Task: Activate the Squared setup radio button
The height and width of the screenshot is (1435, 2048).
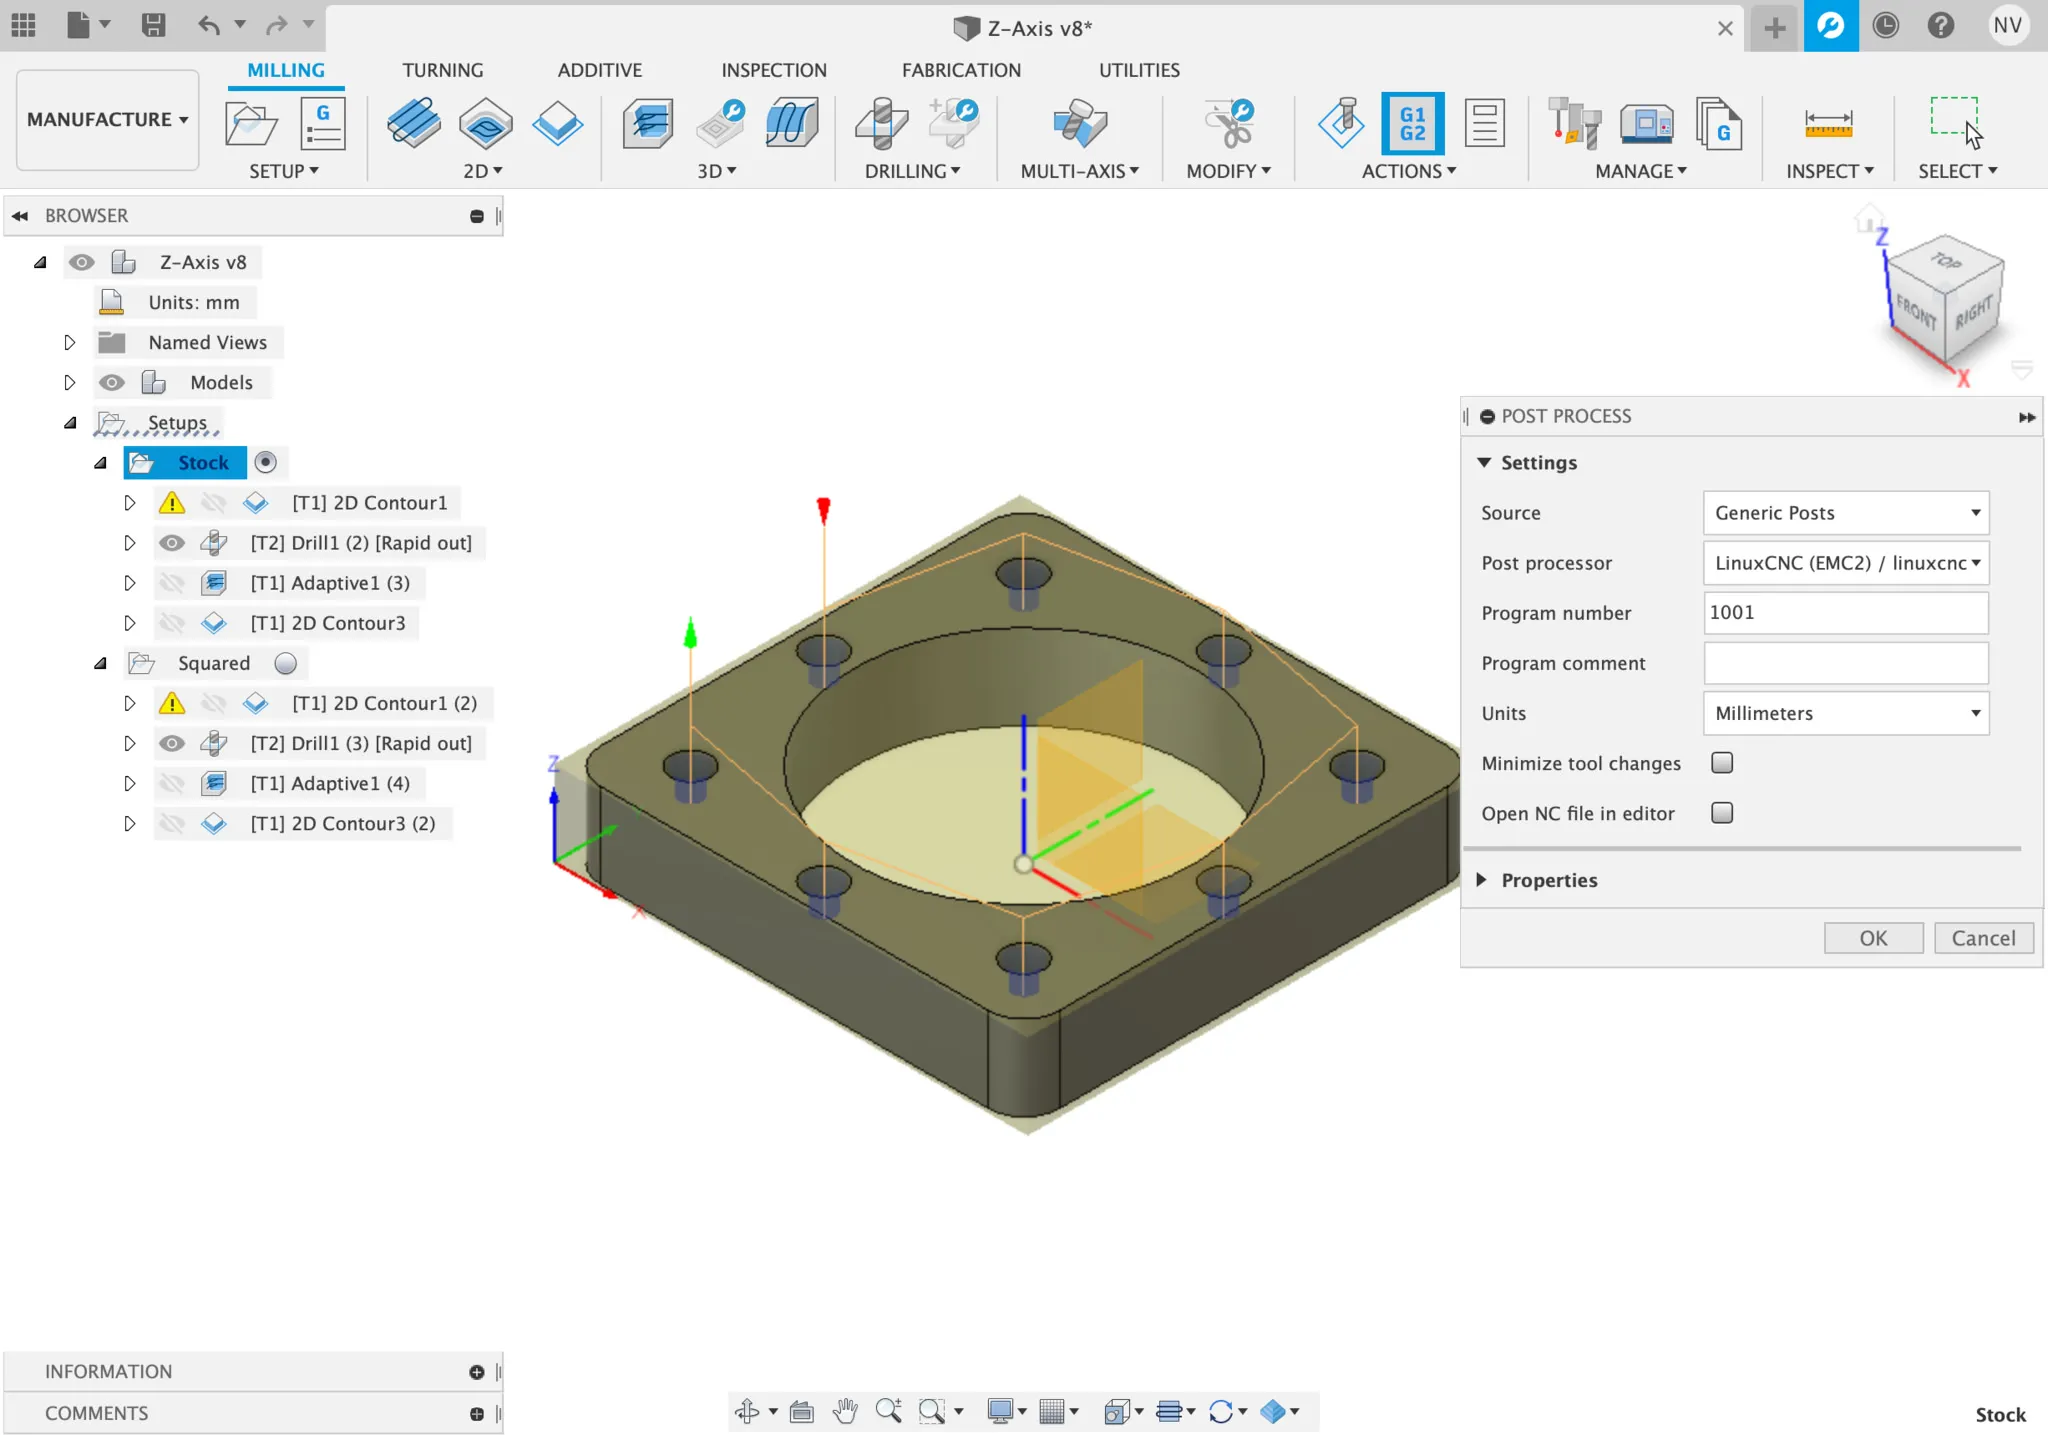Action: [286, 663]
